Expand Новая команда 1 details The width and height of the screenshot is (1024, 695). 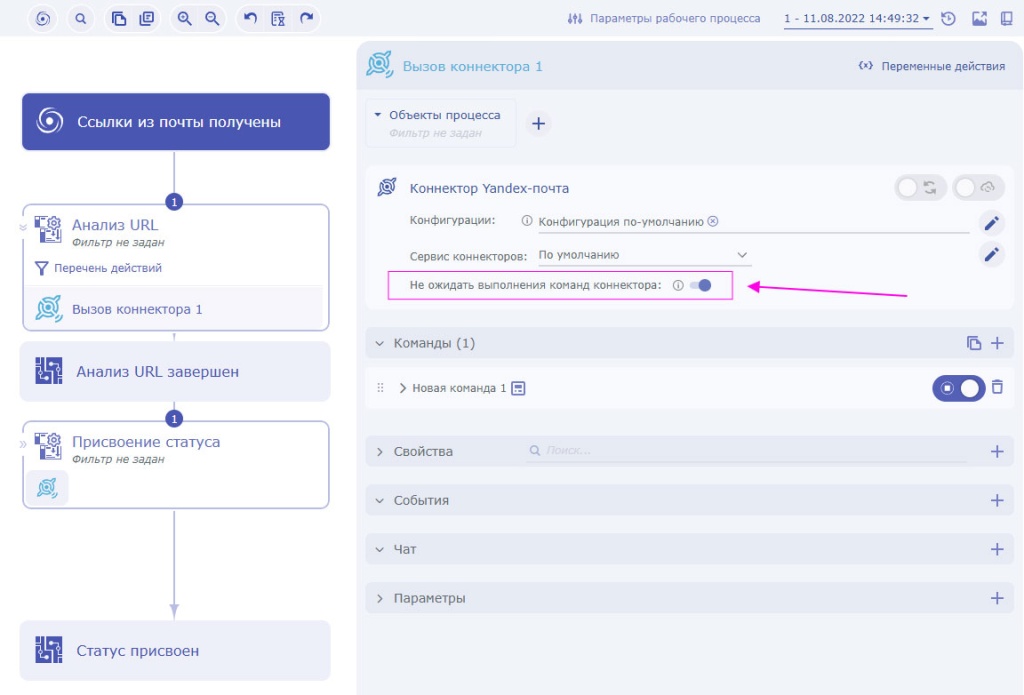click(x=403, y=388)
